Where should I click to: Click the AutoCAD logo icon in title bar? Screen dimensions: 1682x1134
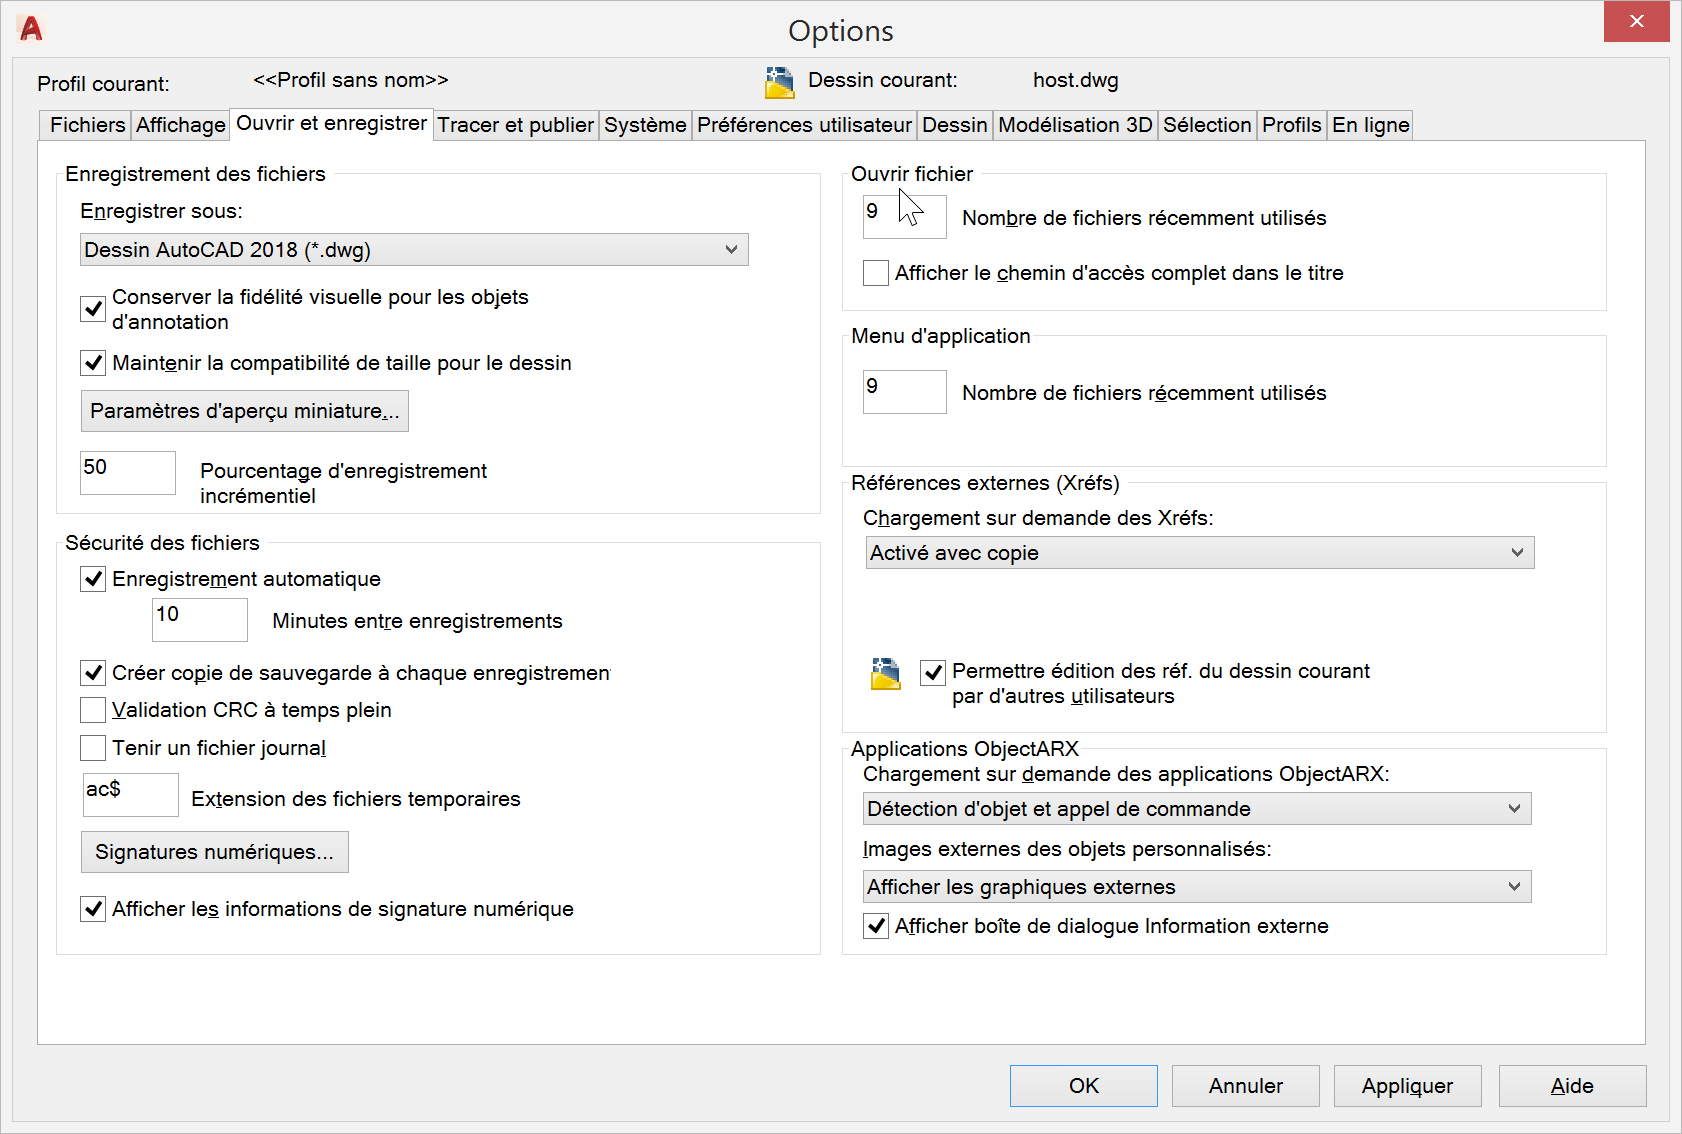coord(31,28)
